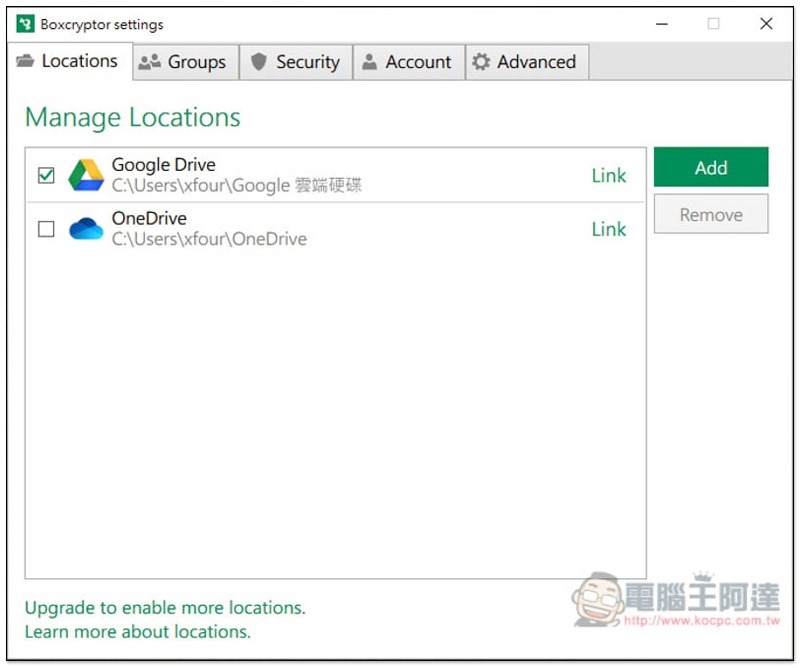The image size is (800, 668).
Task: Open 'Upgrade to enable more locations' link
Action: [165, 608]
